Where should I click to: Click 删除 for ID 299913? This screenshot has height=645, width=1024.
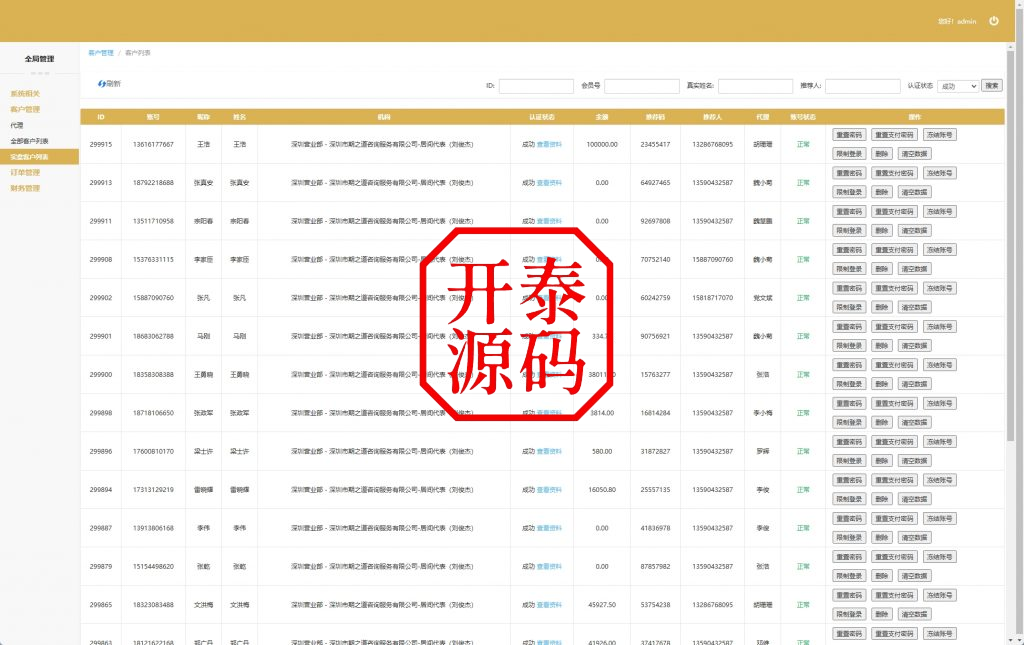(x=881, y=193)
